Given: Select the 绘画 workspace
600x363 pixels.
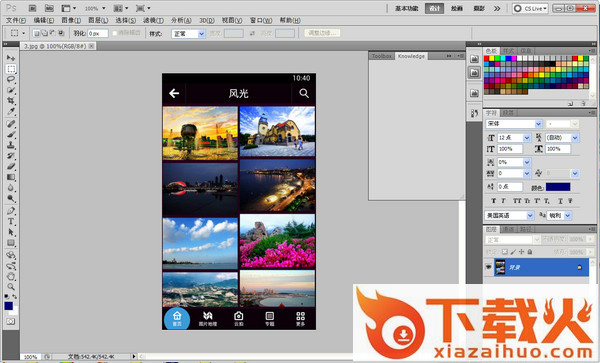Looking at the screenshot, I should tap(457, 8).
